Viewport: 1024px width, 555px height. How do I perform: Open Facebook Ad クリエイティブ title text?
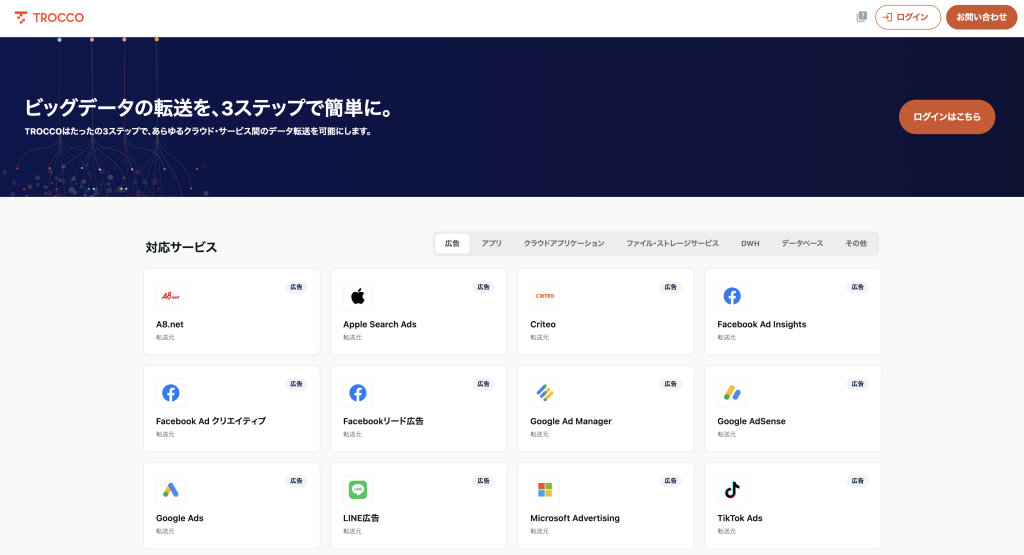211,421
